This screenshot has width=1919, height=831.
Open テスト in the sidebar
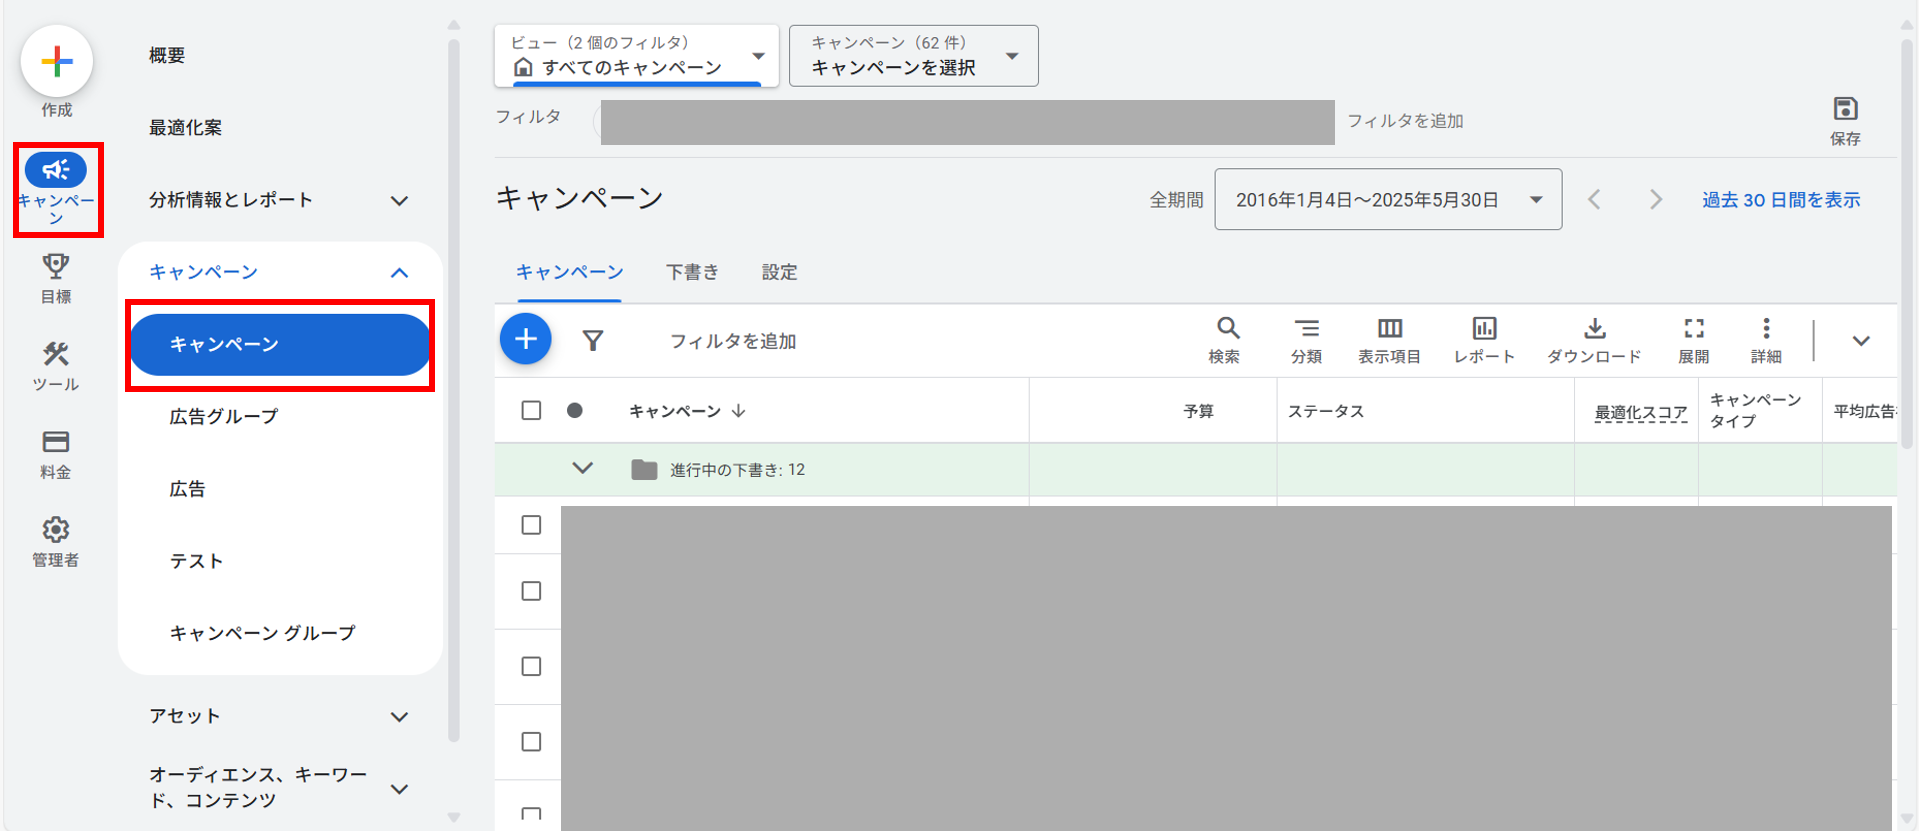point(196,561)
